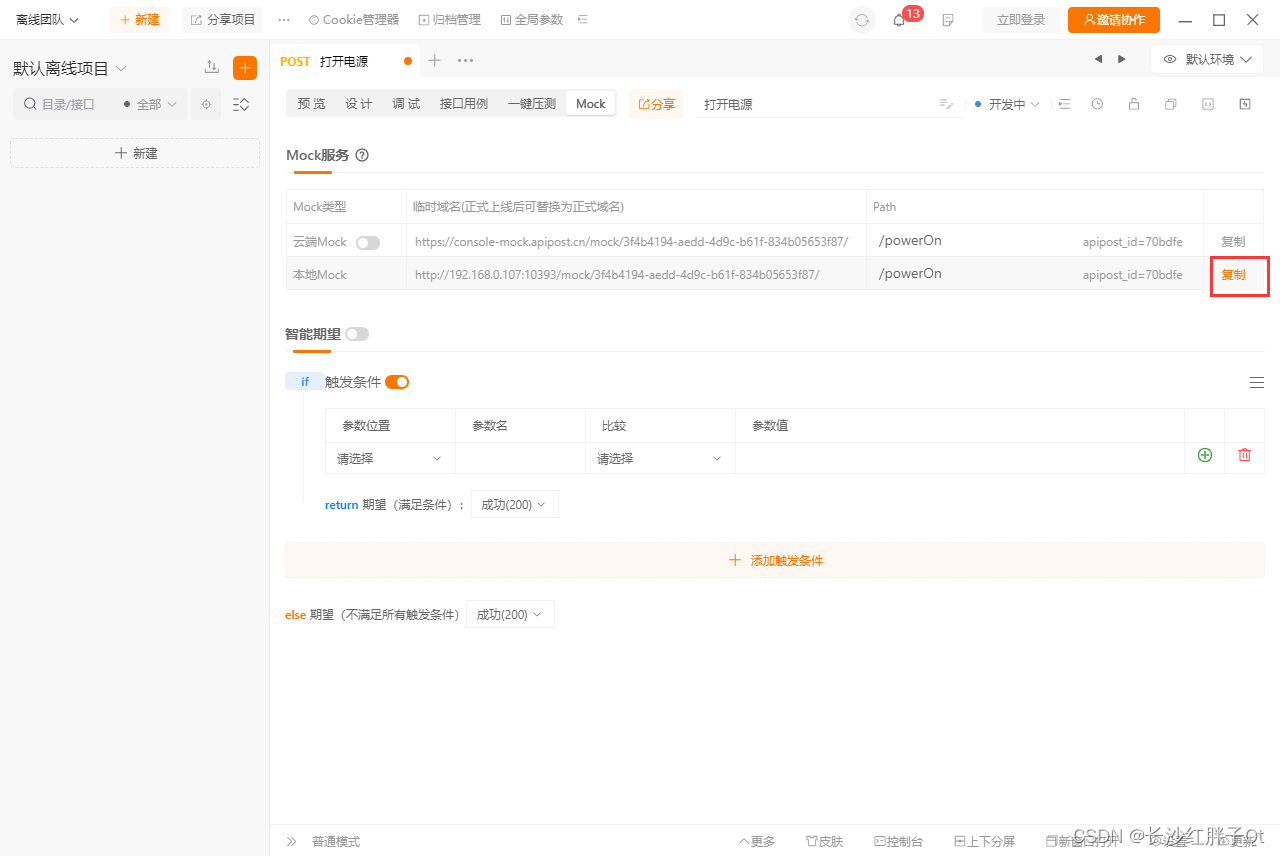
Task: Click the orange 分享 button
Action: coord(656,104)
